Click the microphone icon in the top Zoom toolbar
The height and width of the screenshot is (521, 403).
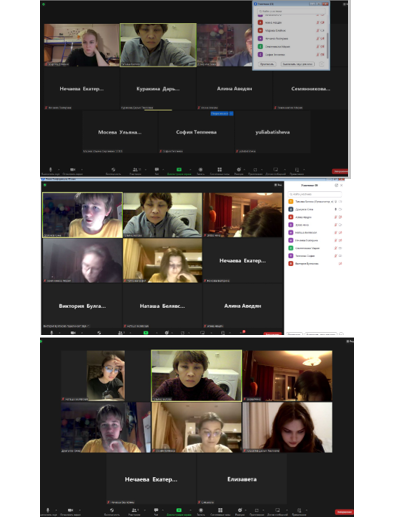[x=51, y=169]
